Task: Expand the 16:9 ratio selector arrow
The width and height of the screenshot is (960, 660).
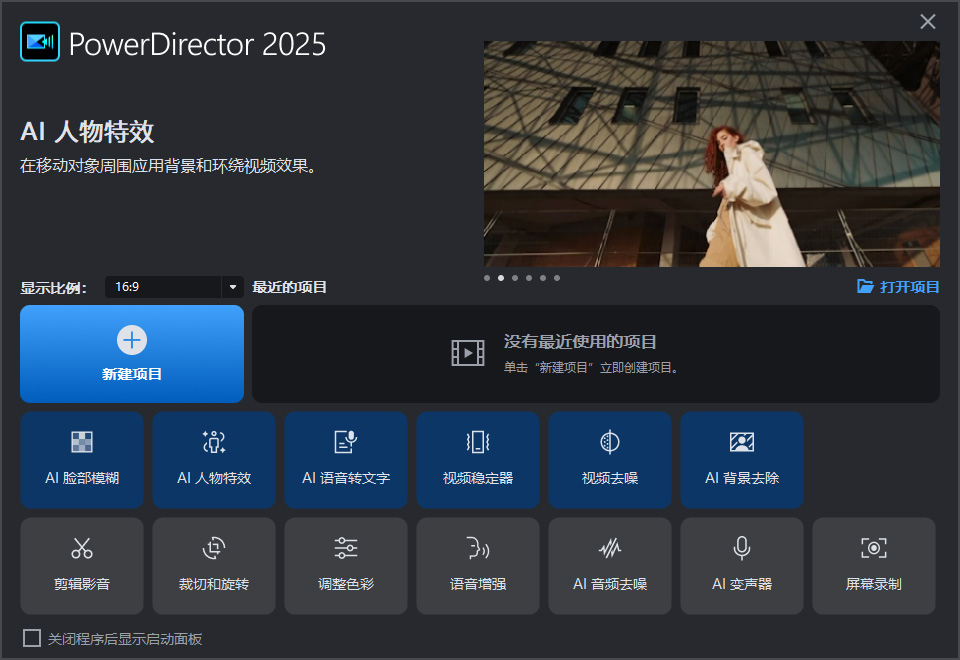Action: 232,287
